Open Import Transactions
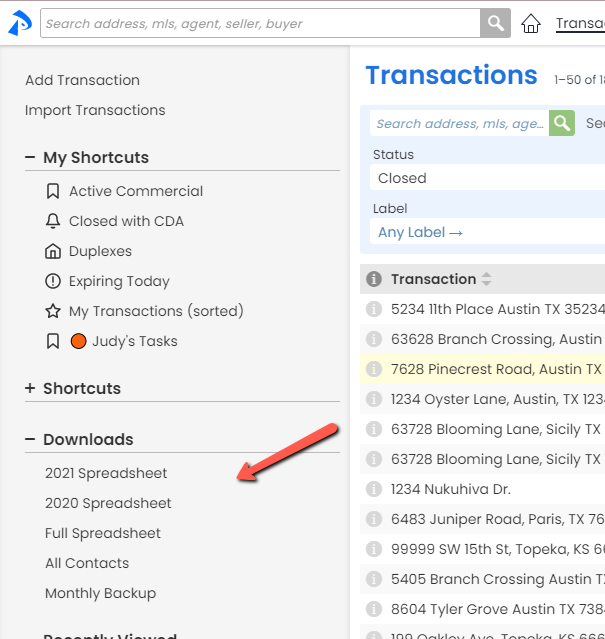This screenshot has width=605, height=639. [x=95, y=110]
